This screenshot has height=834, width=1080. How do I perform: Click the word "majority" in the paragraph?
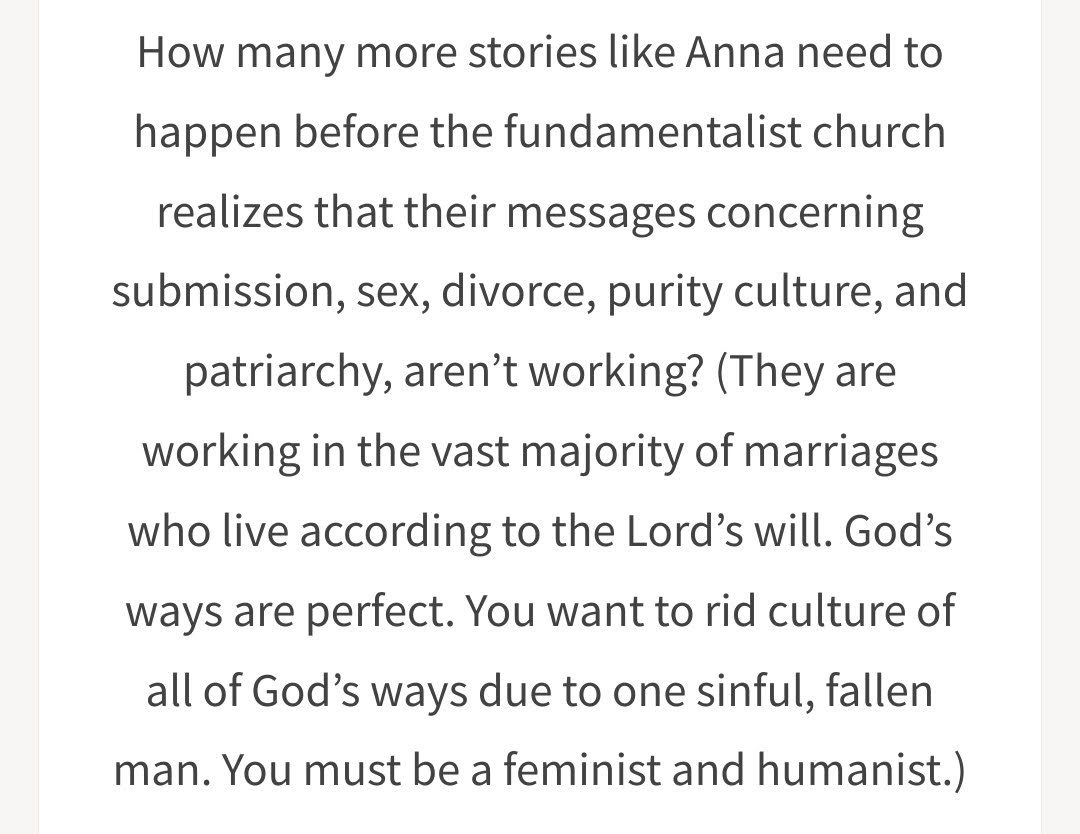point(606,451)
